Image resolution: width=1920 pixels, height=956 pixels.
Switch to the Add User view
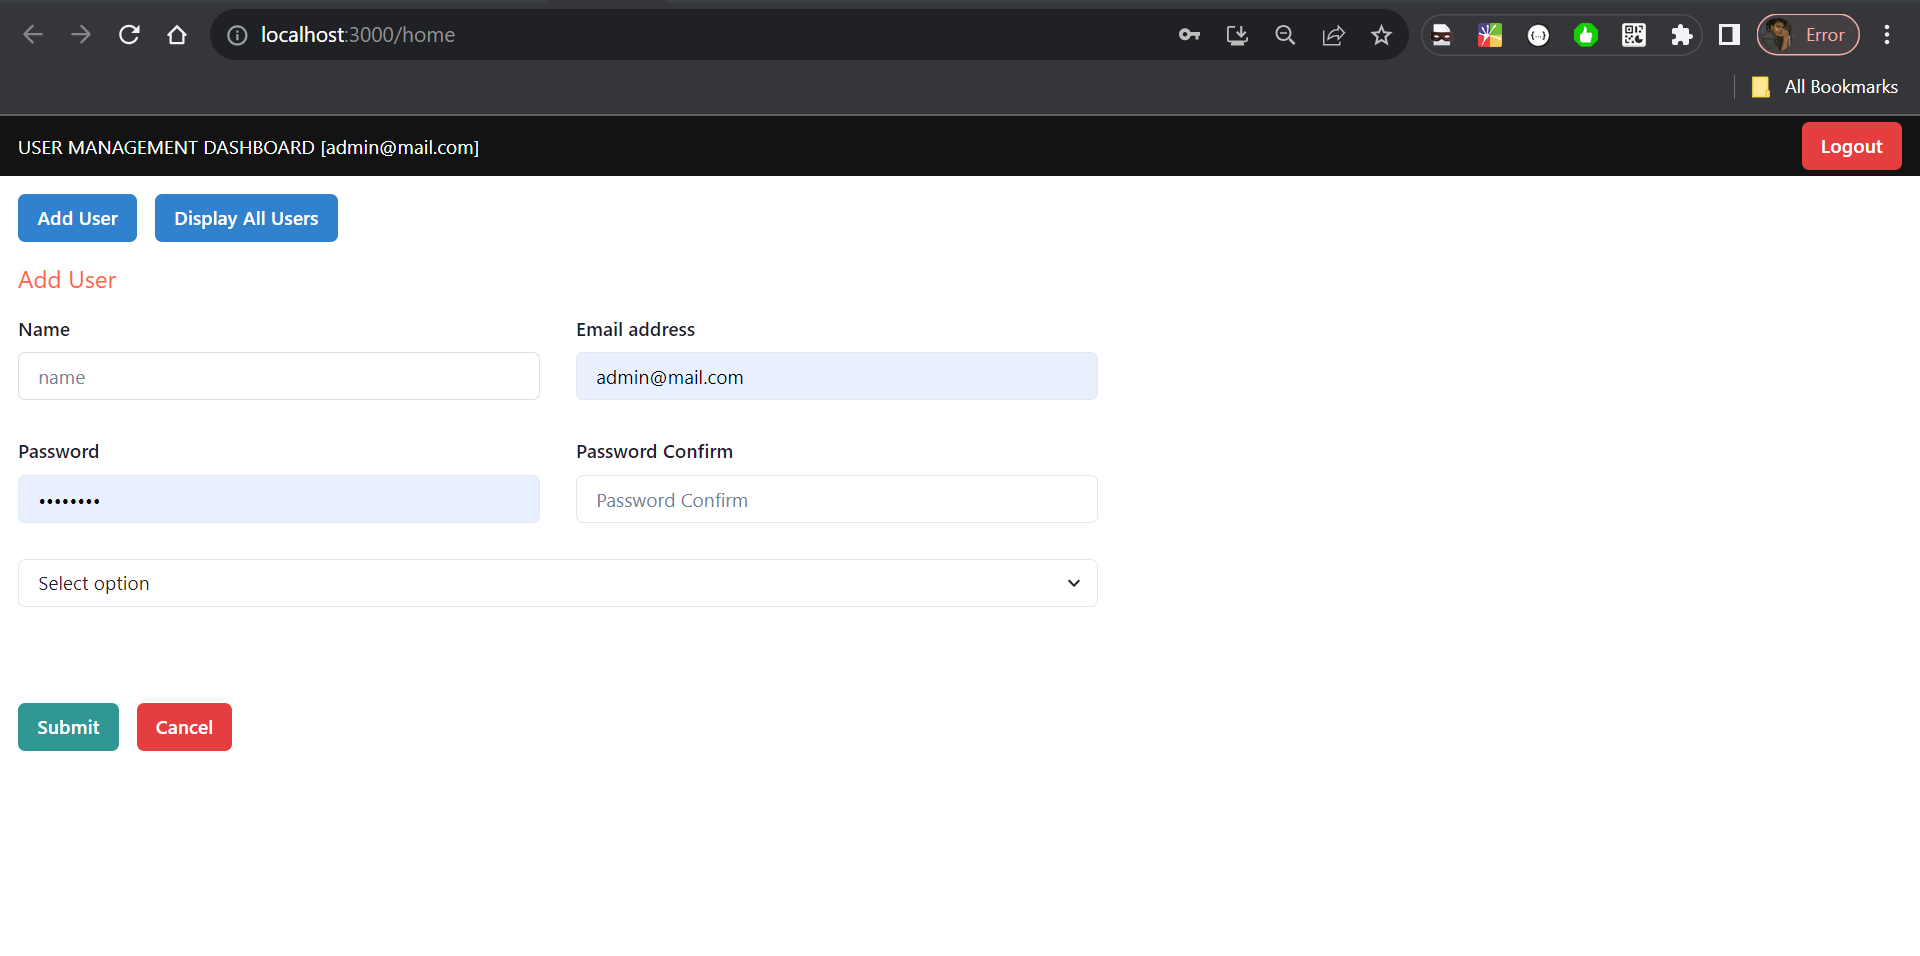[77, 218]
